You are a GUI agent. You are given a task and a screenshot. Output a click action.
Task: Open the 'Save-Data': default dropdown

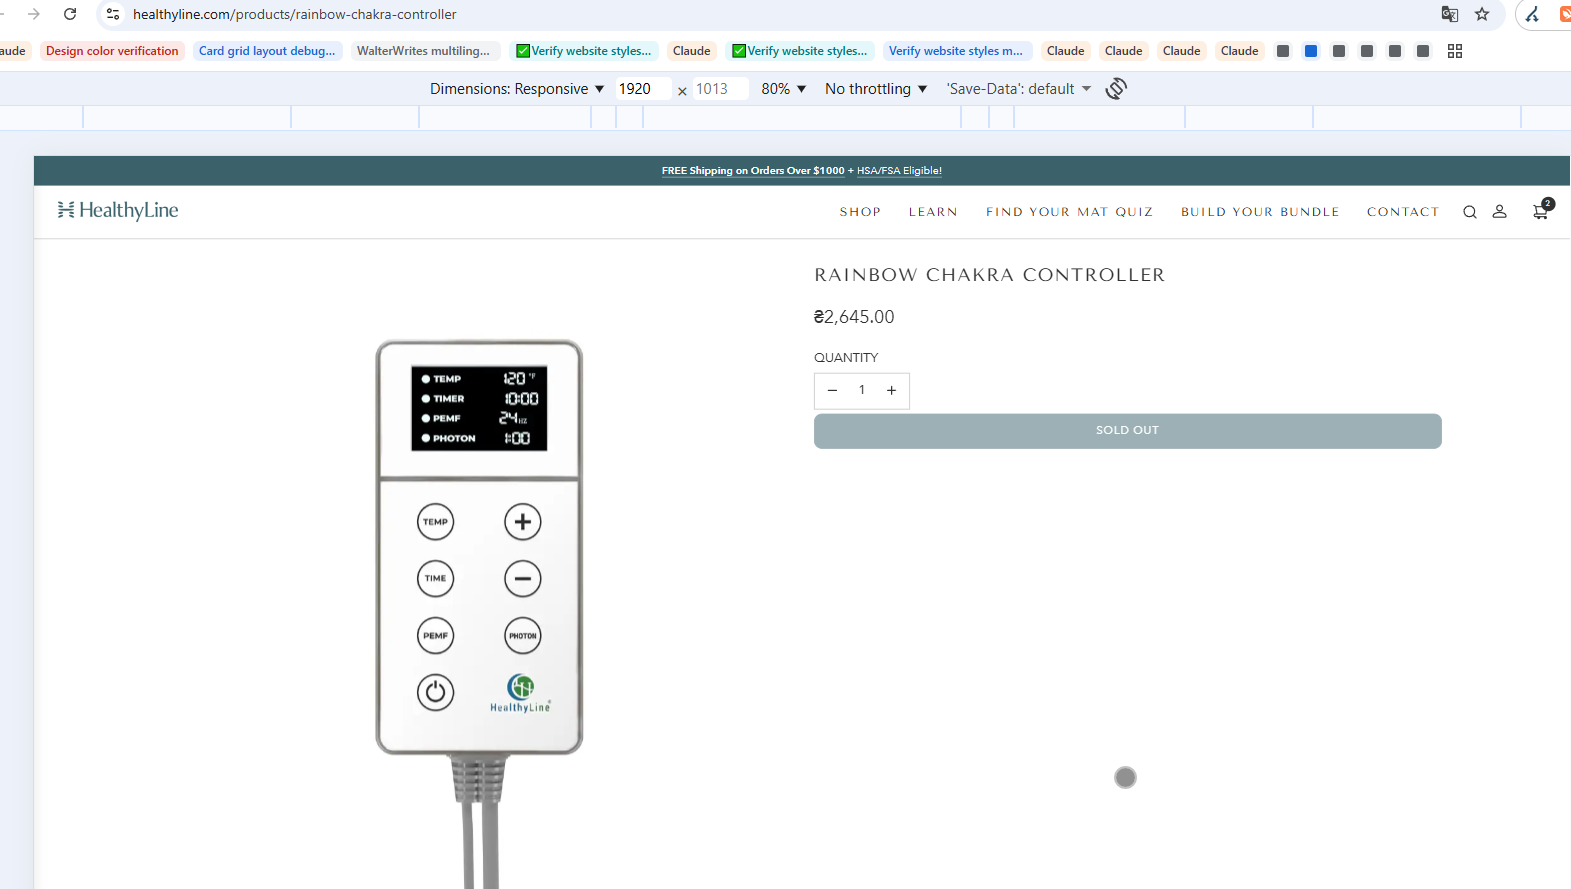(x=1019, y=89)
